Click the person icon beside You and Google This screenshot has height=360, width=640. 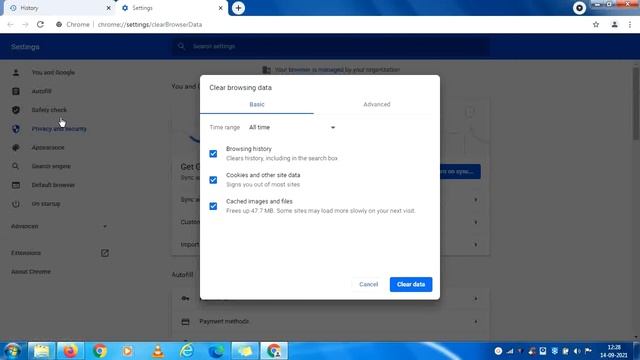(16, 72)
